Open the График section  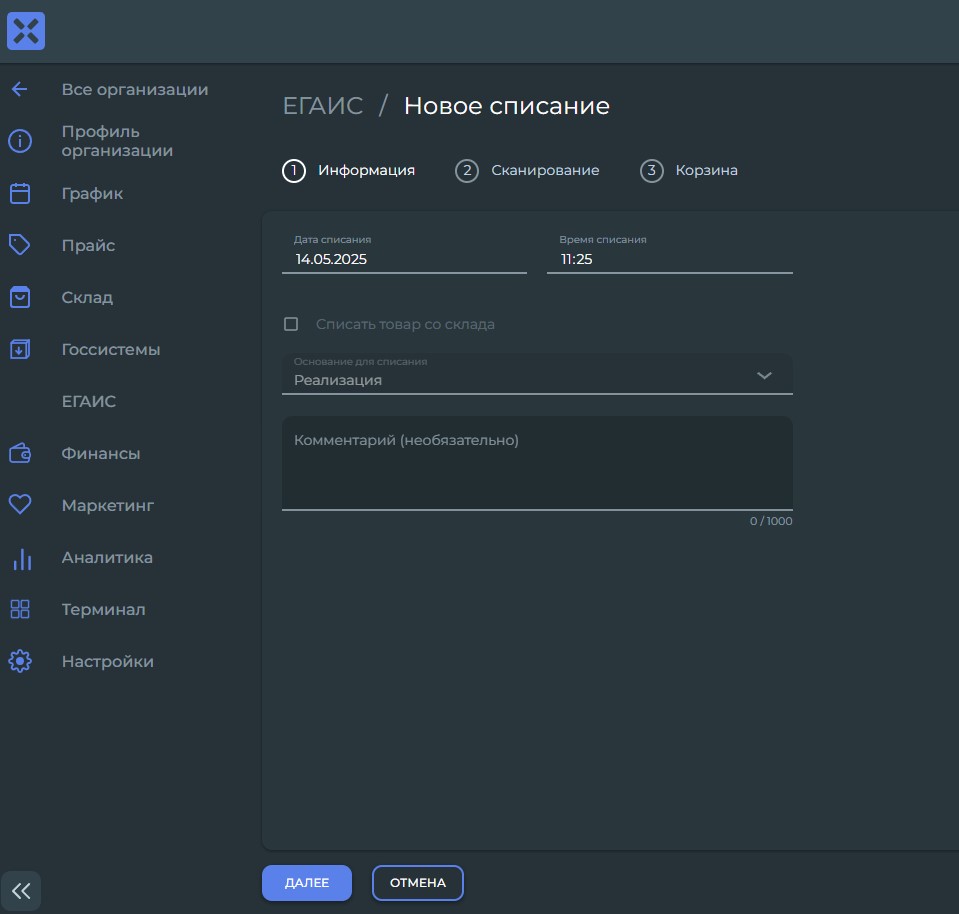coord(92,194)
